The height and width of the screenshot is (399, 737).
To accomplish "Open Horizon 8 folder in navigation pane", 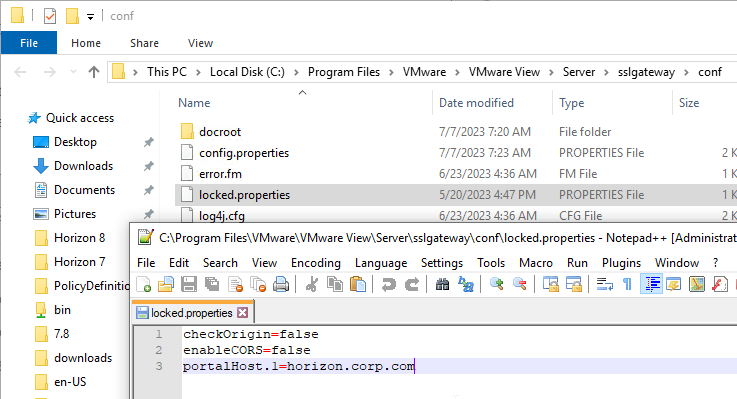I will (x=79, y=238).
